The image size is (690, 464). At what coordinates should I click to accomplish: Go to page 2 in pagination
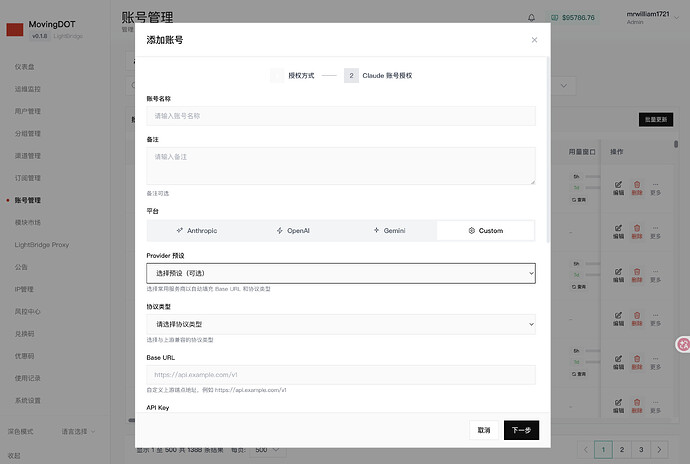pos(622,449)
